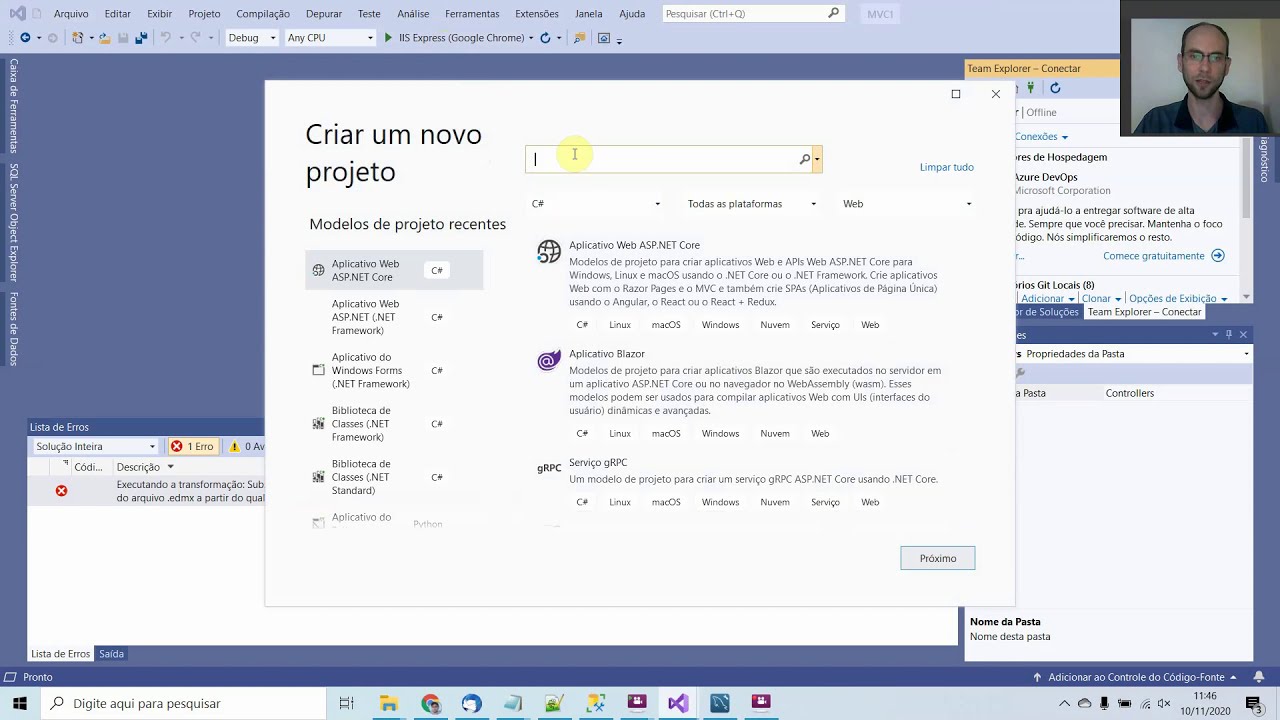Viewport: 1280px width, 720px height.
Task: Click the save all toolbar icon
Action: [141, 38]
